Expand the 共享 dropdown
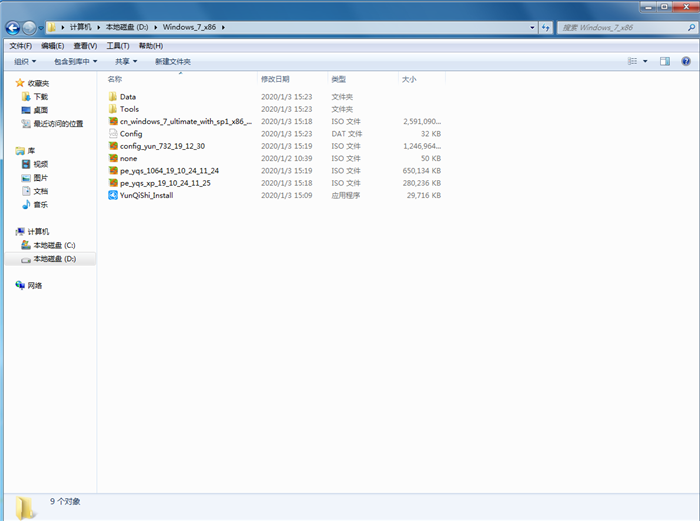This screenshot has height=521, width=700. pyautogui.click(x=126, y=62)
